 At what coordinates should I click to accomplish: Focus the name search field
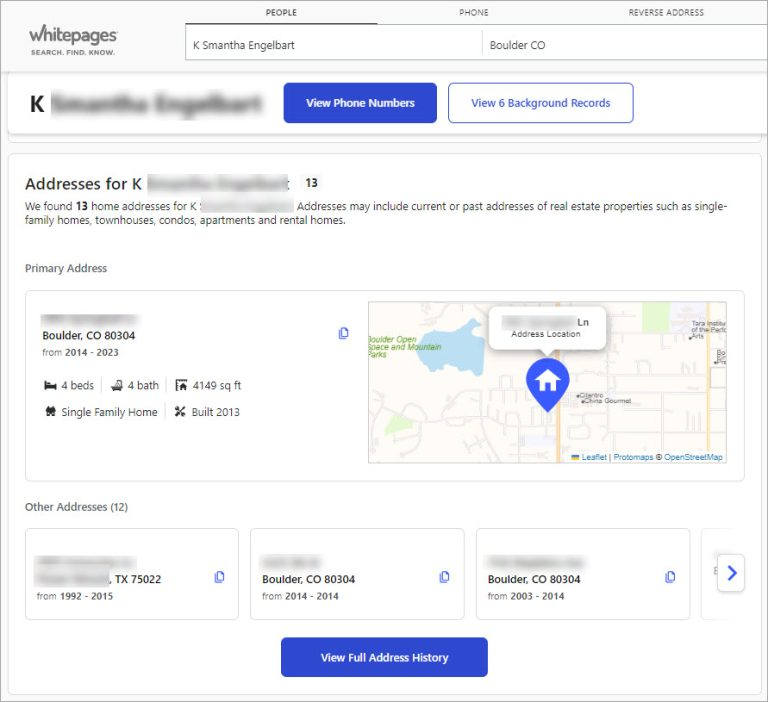coord(334,45)
